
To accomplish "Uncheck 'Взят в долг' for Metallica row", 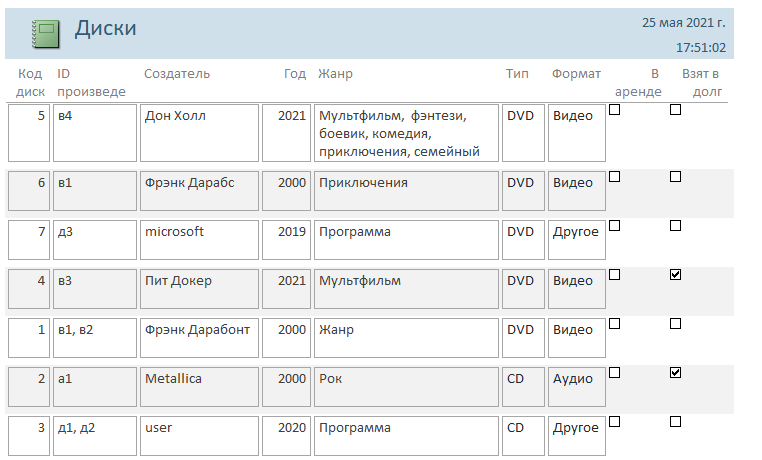I will 675,373.
